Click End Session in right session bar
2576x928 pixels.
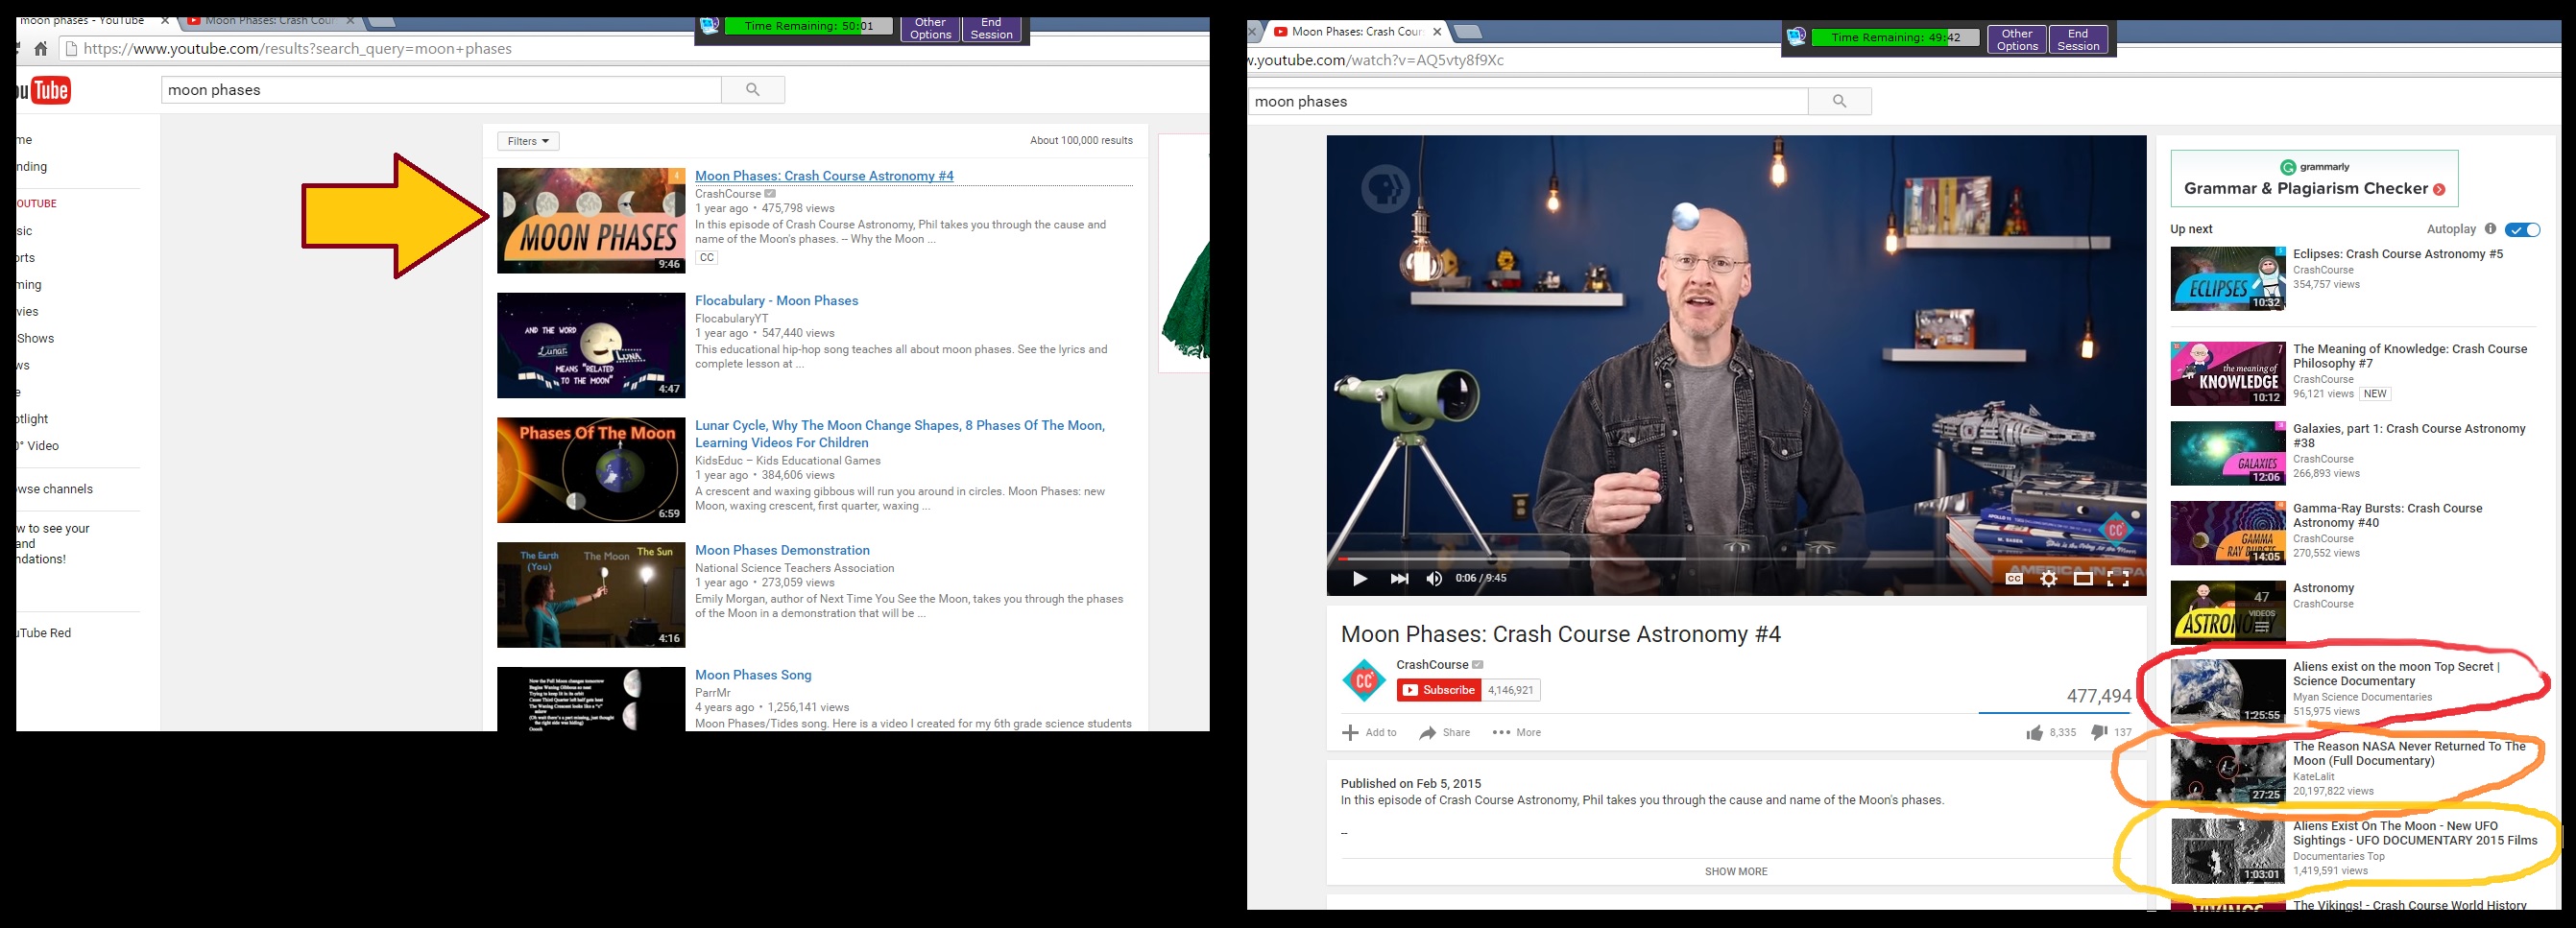coord(2078,40)
